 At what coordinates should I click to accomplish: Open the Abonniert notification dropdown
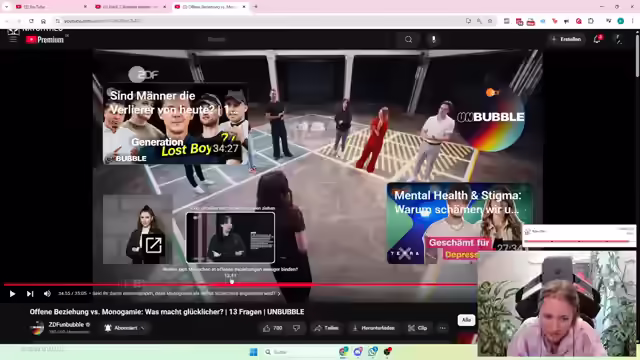(x=124, y=328)
